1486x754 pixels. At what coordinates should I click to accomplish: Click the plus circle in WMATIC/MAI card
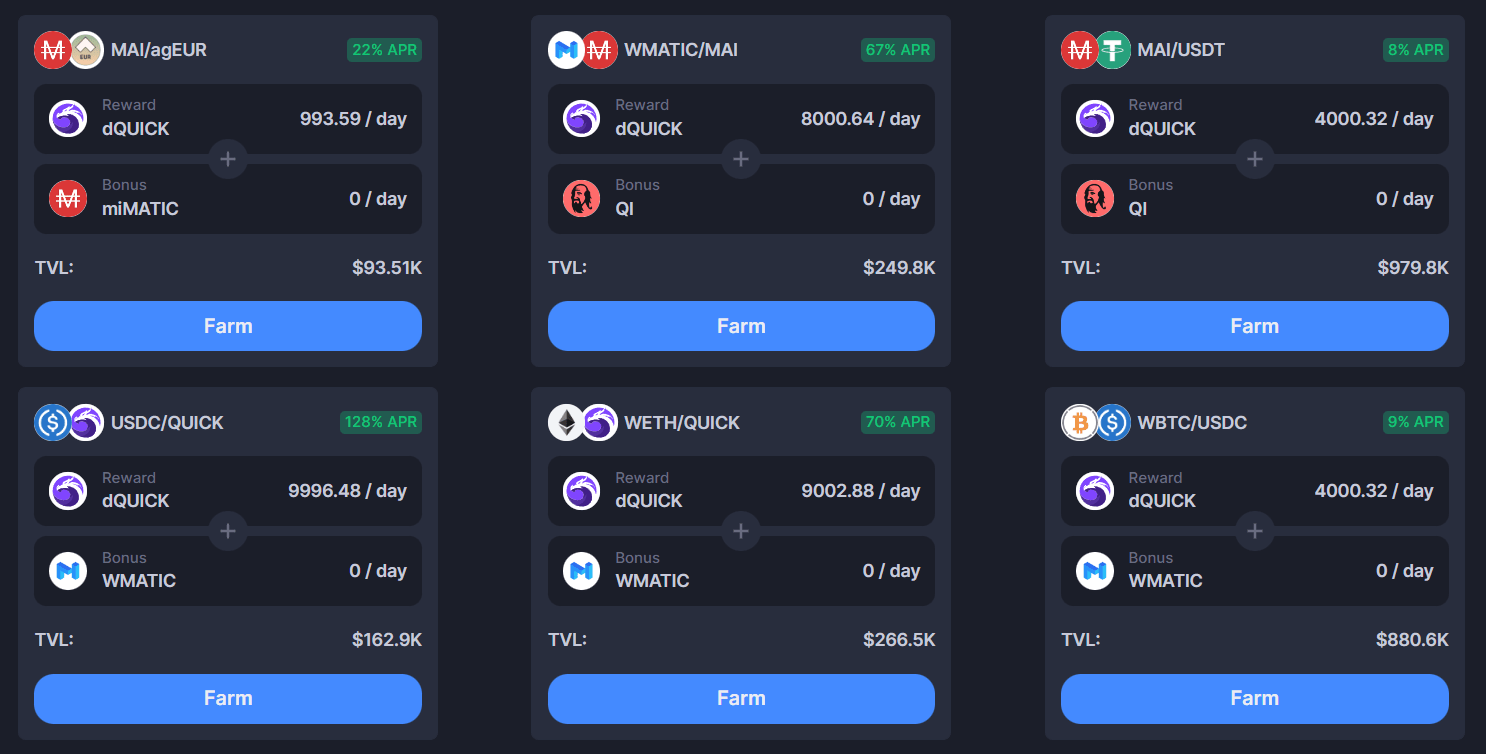point(741,159)
